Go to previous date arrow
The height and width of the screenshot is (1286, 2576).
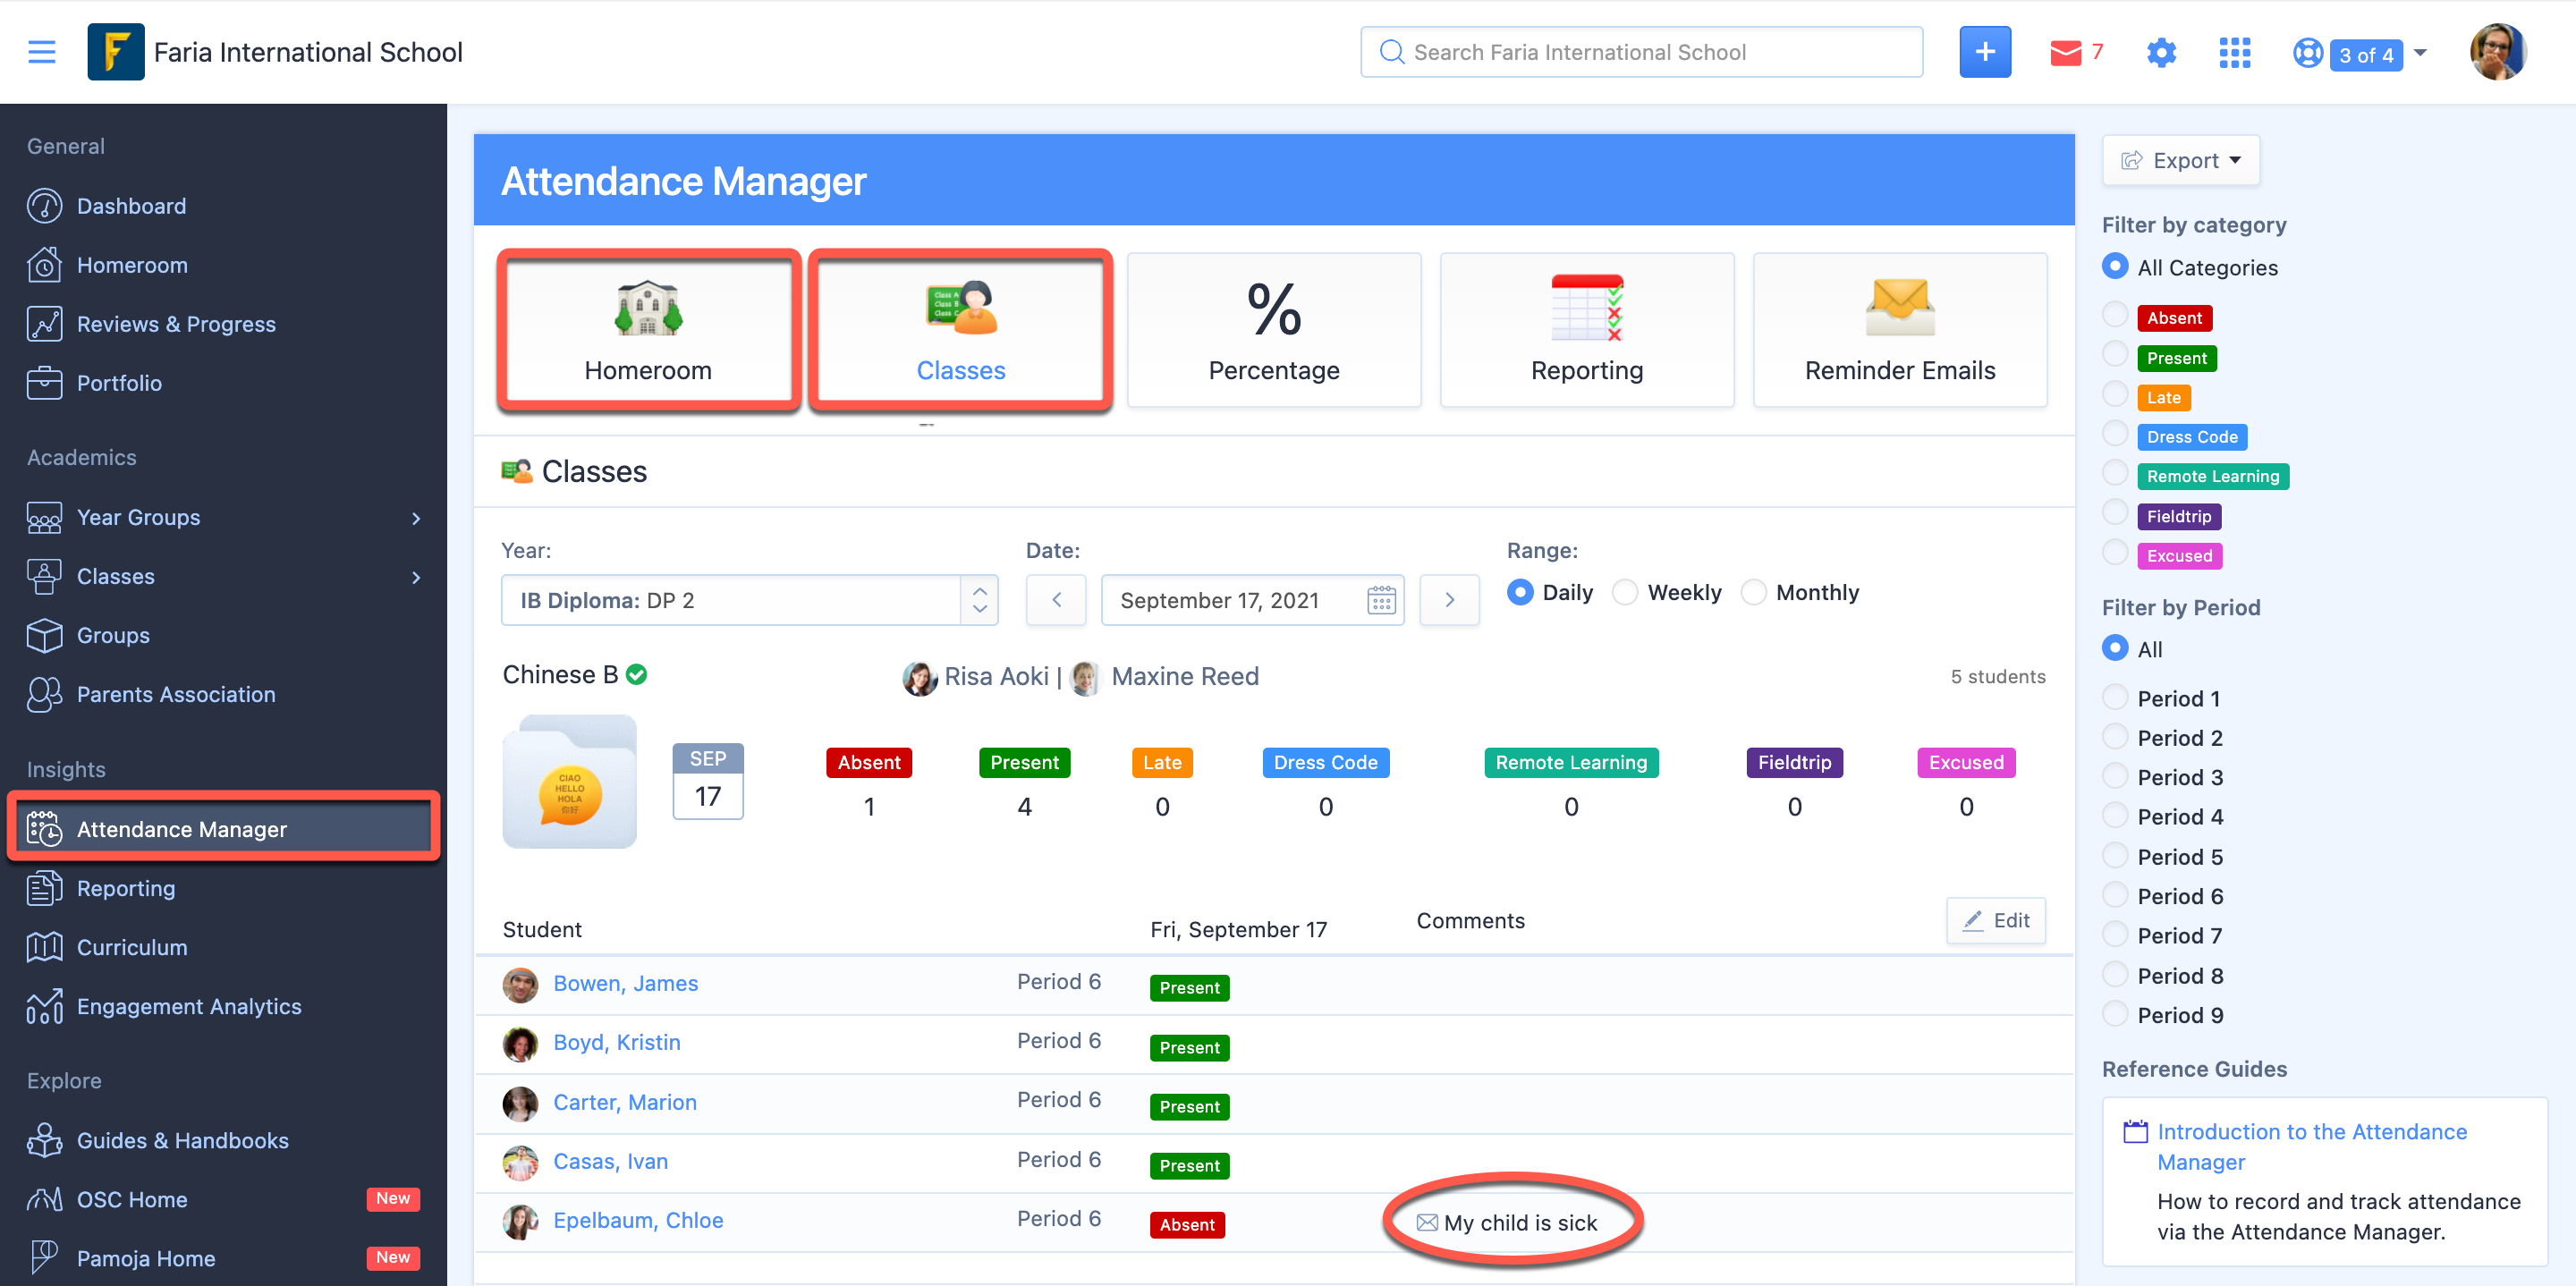(x=1056, y=600)
